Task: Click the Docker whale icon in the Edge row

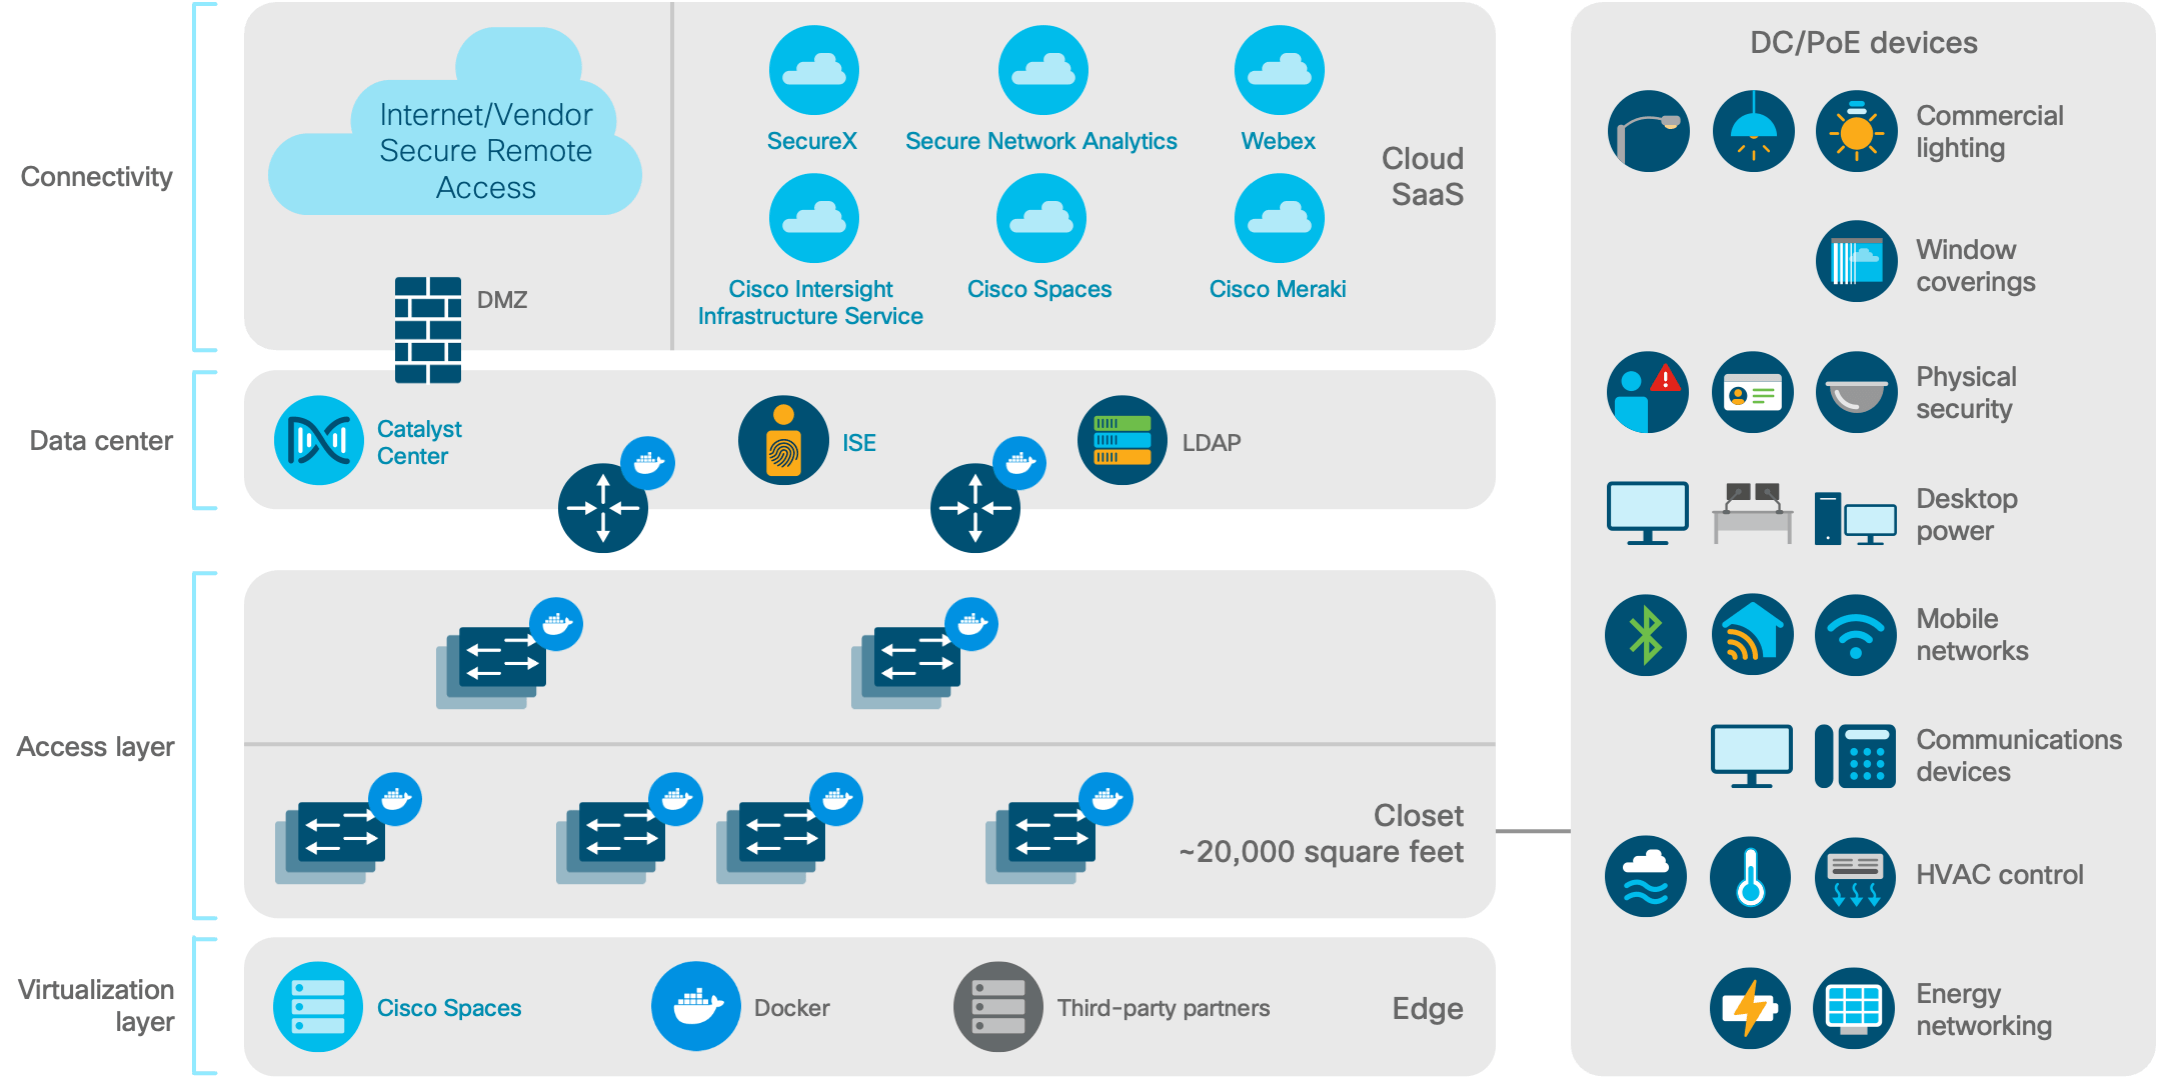Action: click(696, 1006)
